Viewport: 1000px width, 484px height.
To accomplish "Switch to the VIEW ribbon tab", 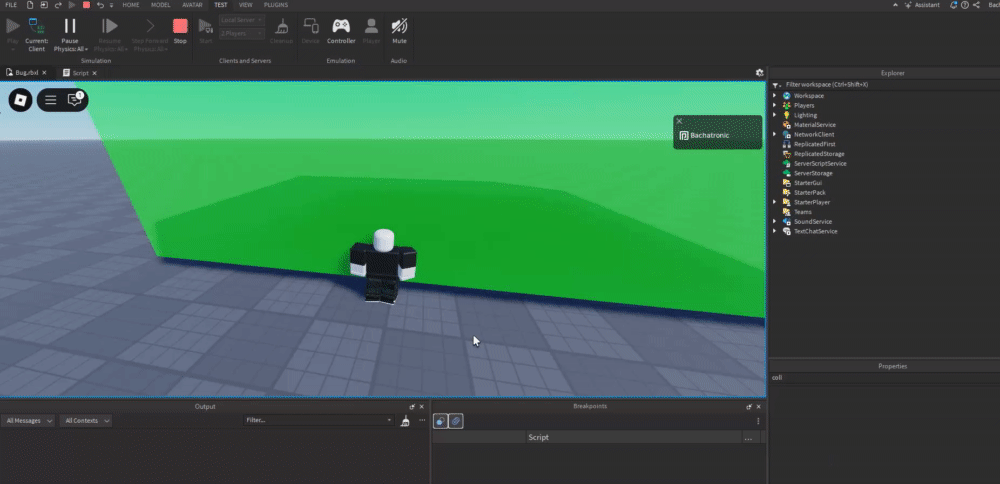I will tap(246, 5).
